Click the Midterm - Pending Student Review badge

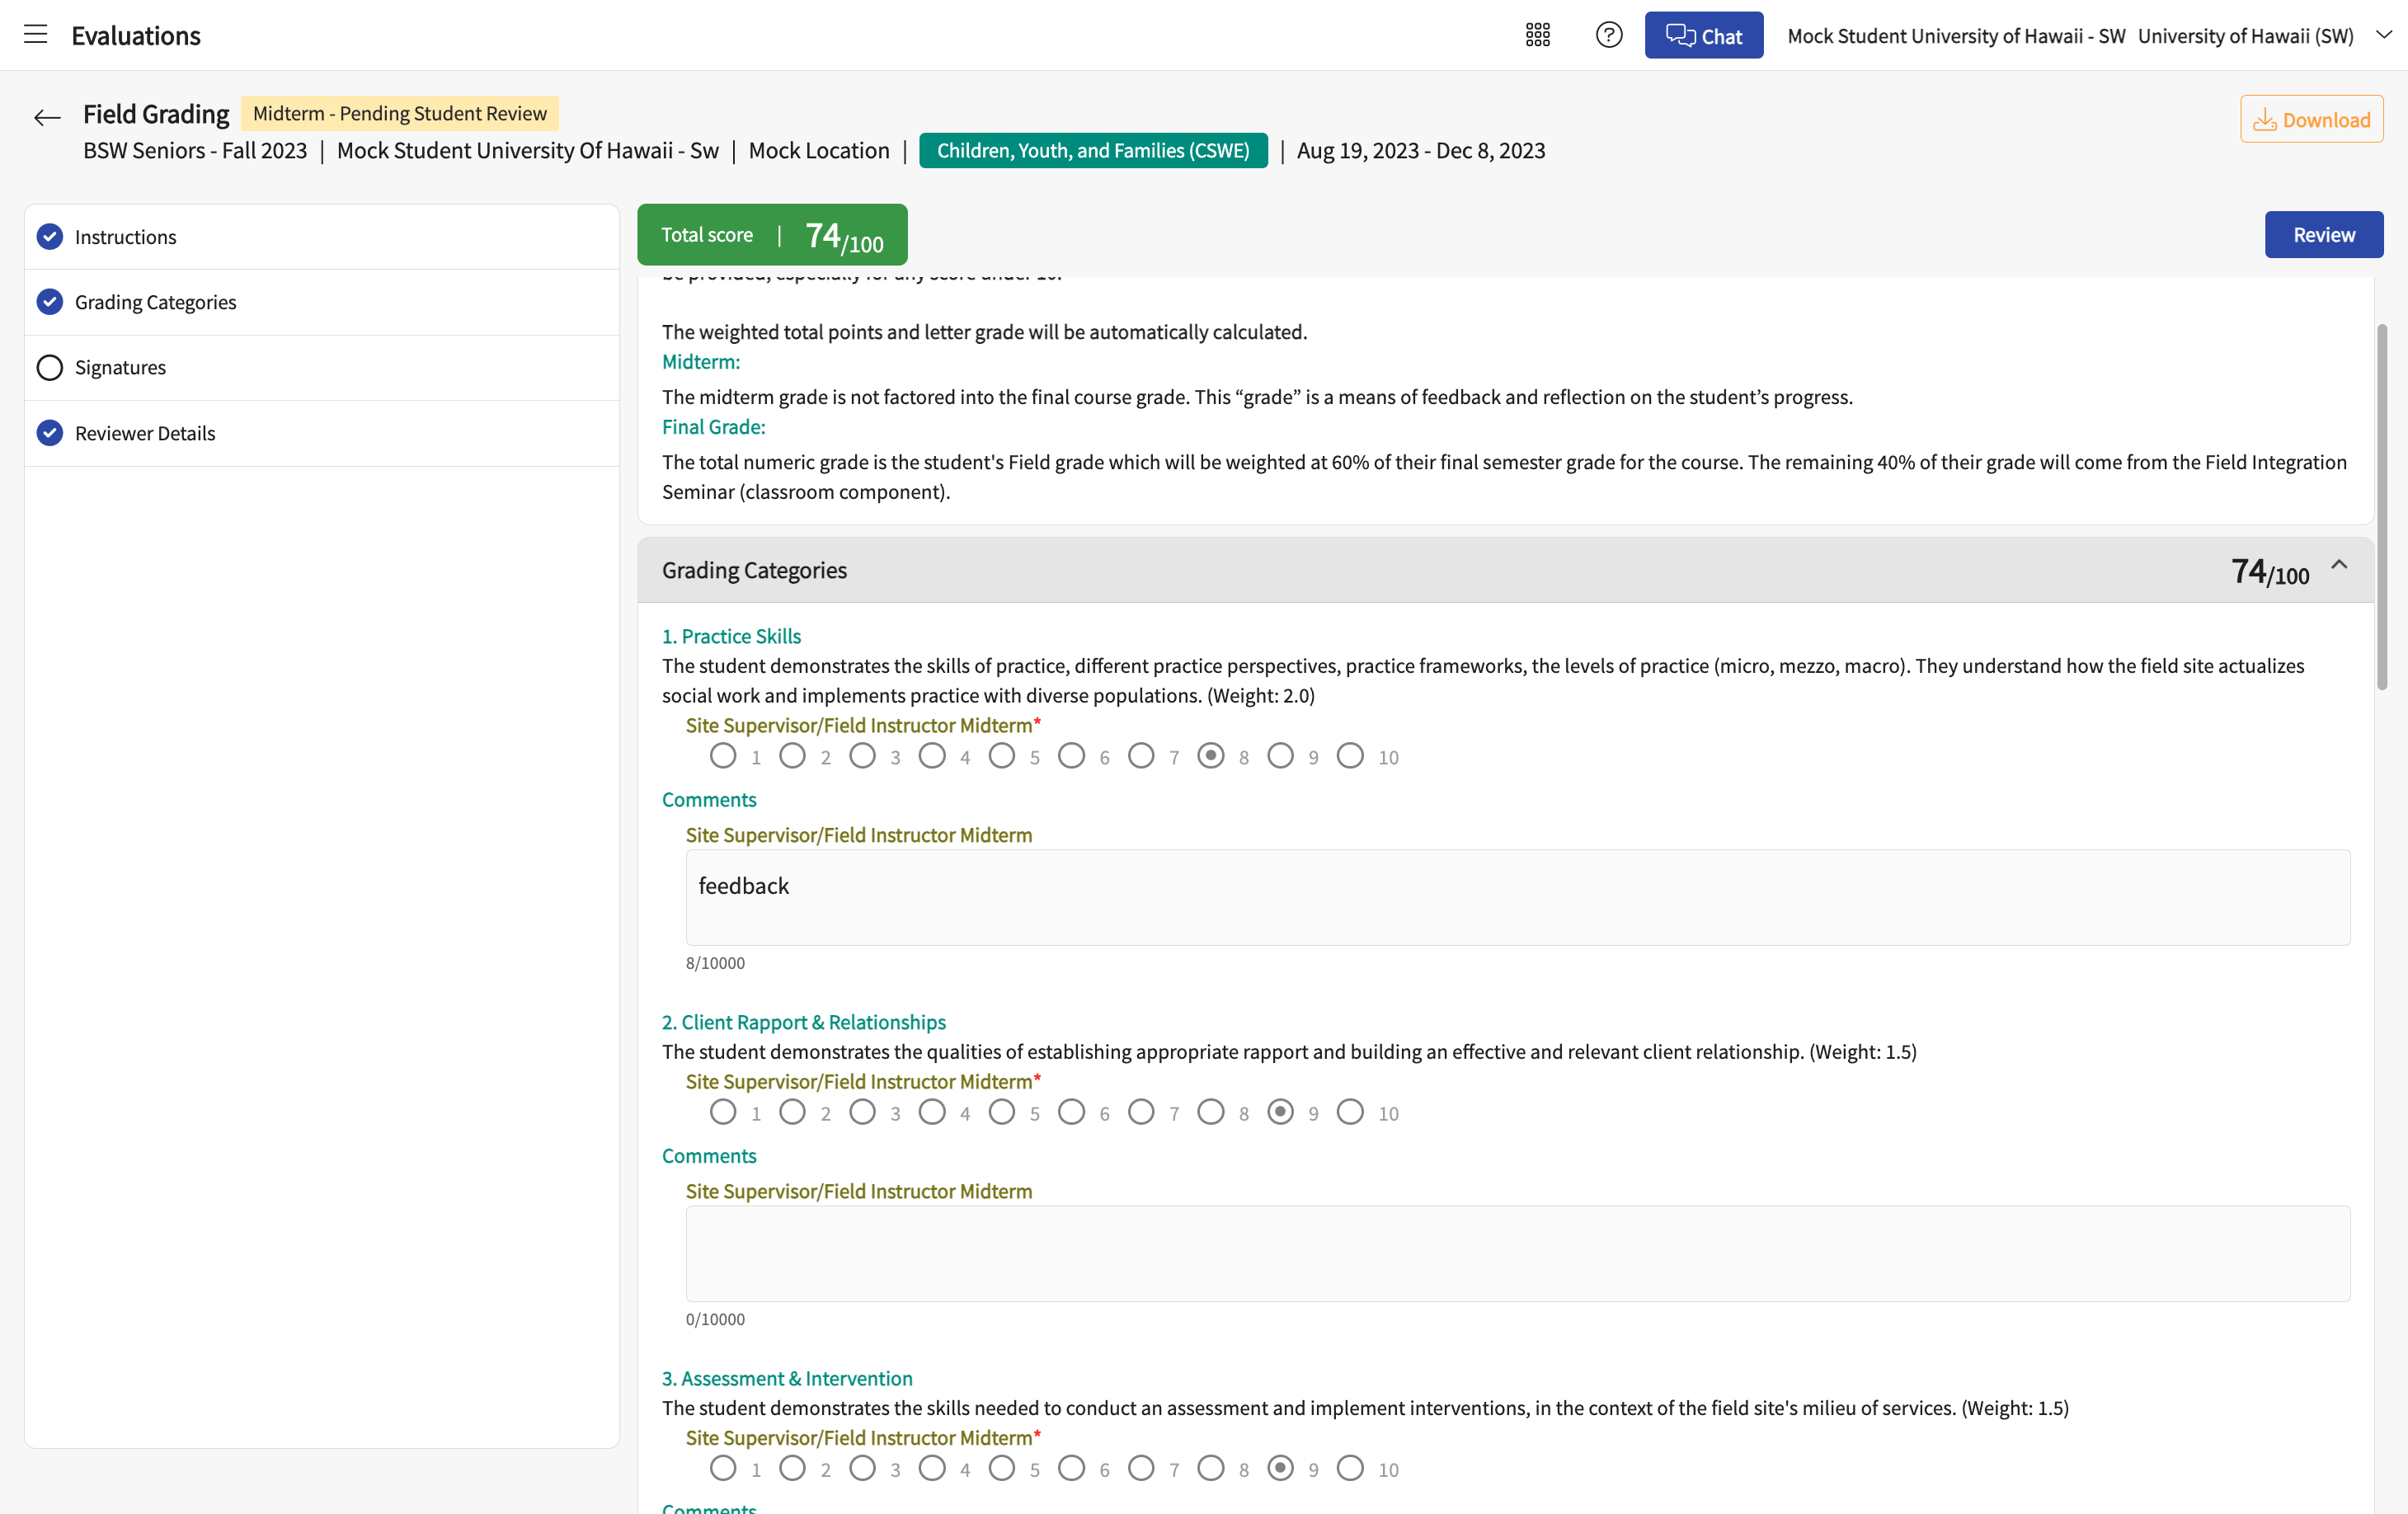pyautogui.click(x=399, y=113)
